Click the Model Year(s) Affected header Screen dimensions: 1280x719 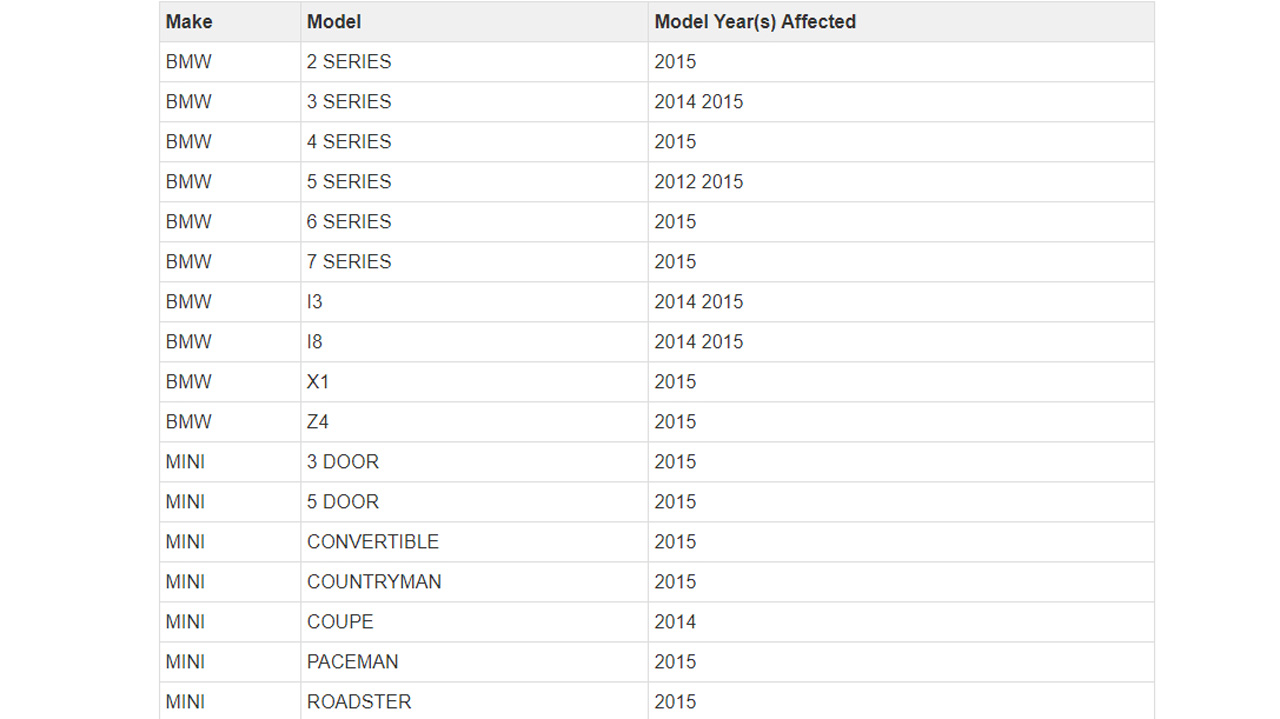pyautogui.click(x=755, y=22)
